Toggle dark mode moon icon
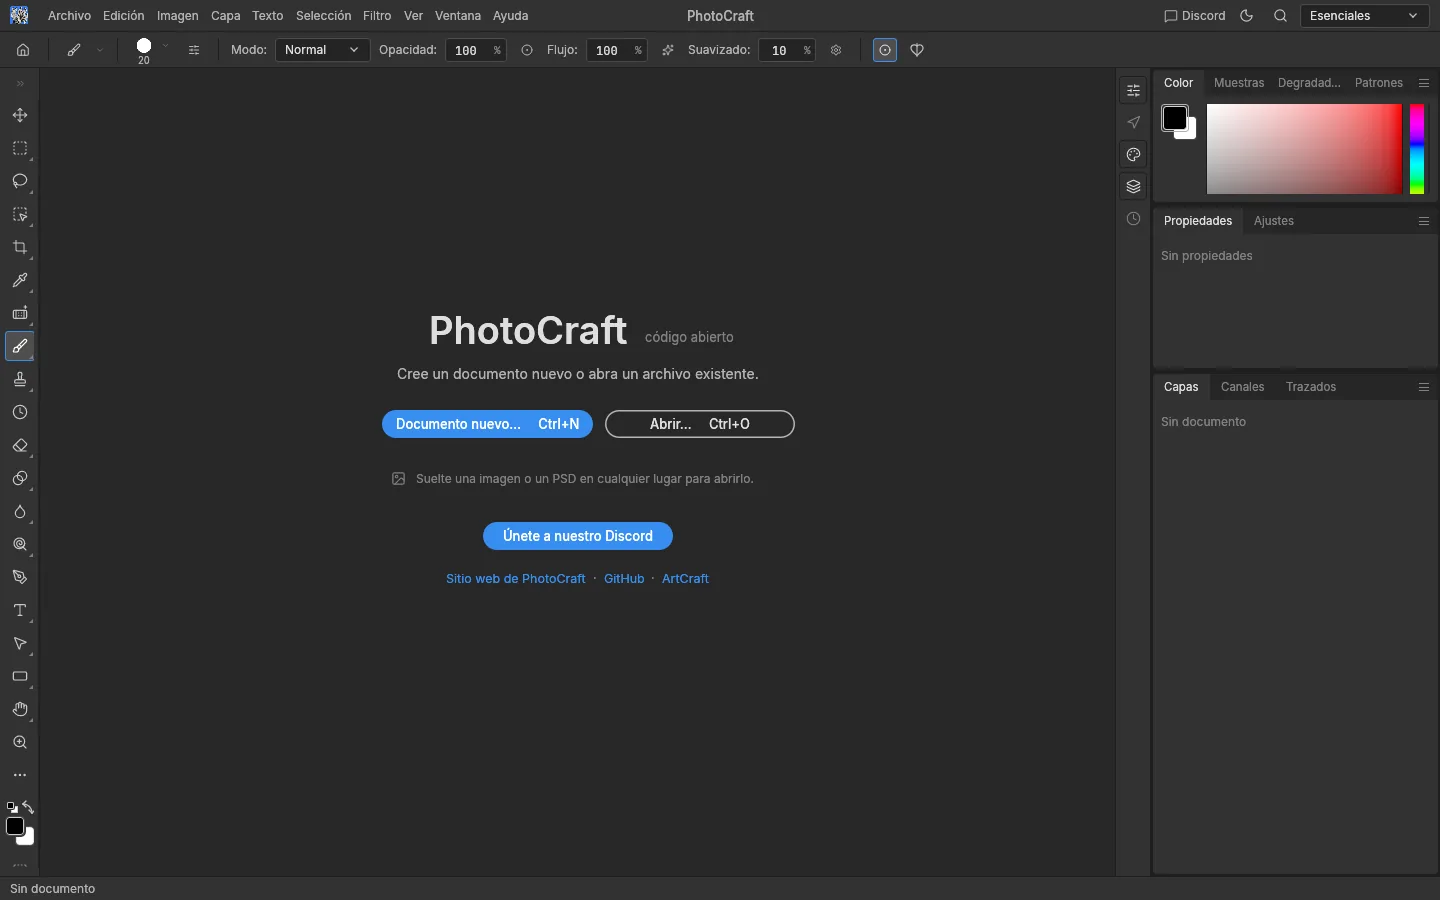The image size is (1440, 900). pyautogui.click(x=1246, y=16)
